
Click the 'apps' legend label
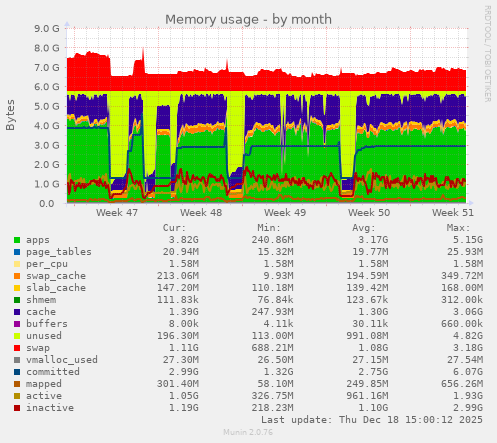(x=38, y=240)
